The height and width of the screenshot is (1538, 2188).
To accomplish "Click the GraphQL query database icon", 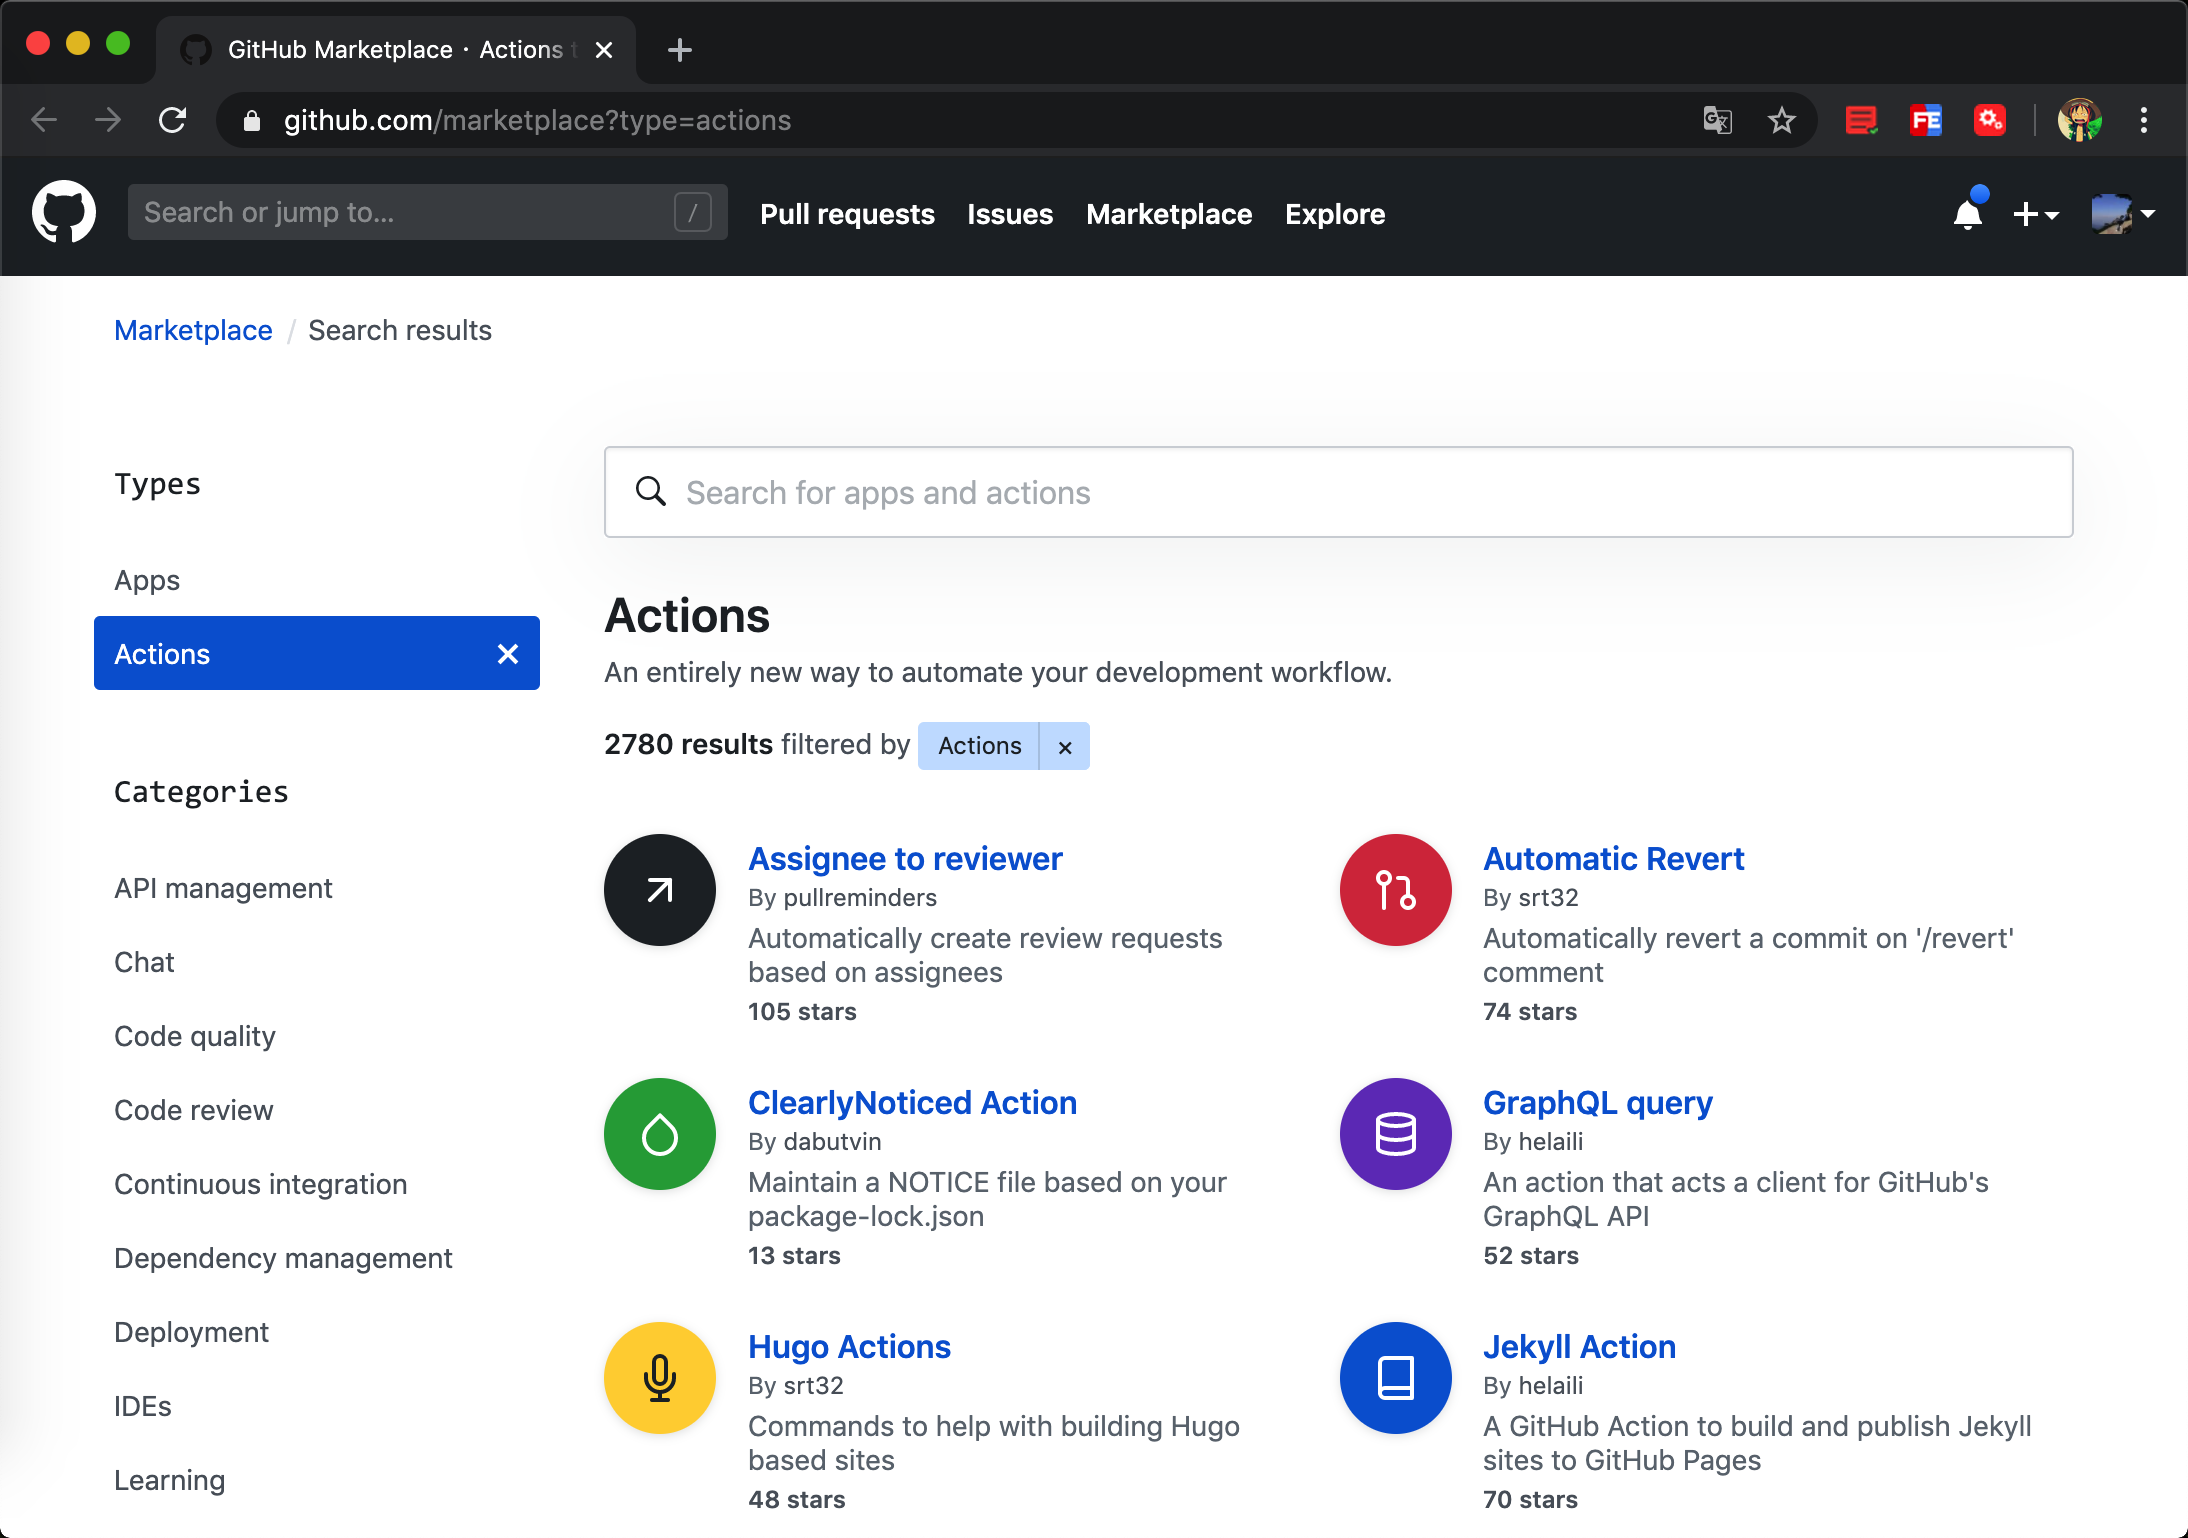I will tap(1396, 1134).
